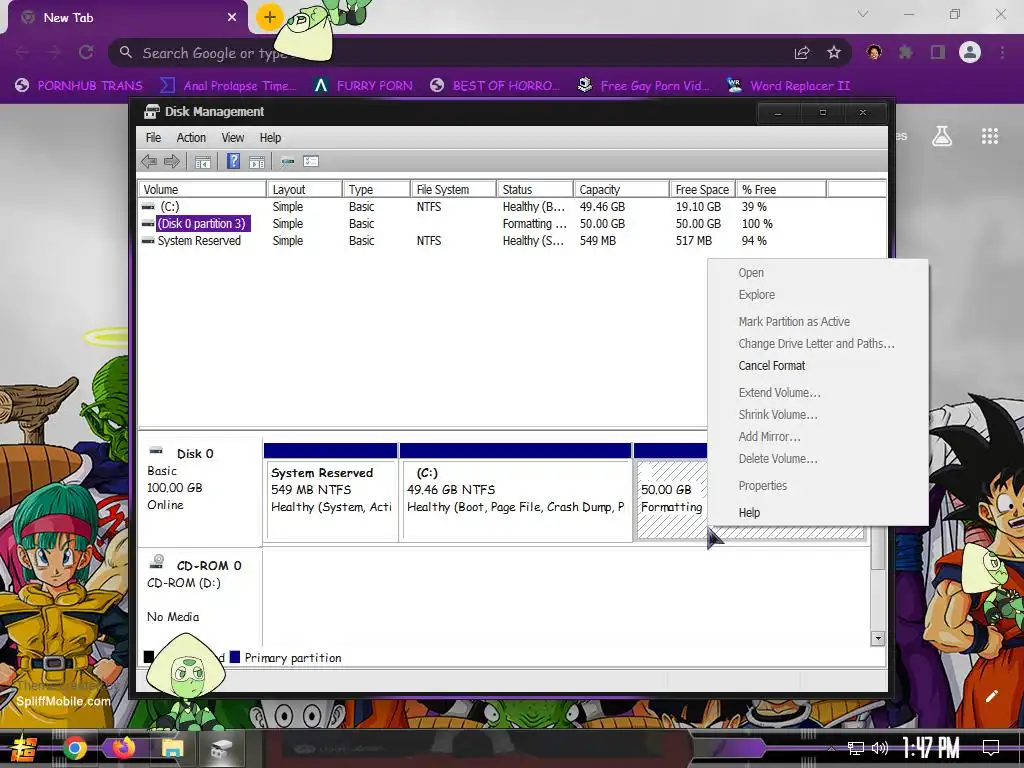Sort by the % Free column header
The height and width of the screenshot is (768, 1024).
(x=781, y=189)
